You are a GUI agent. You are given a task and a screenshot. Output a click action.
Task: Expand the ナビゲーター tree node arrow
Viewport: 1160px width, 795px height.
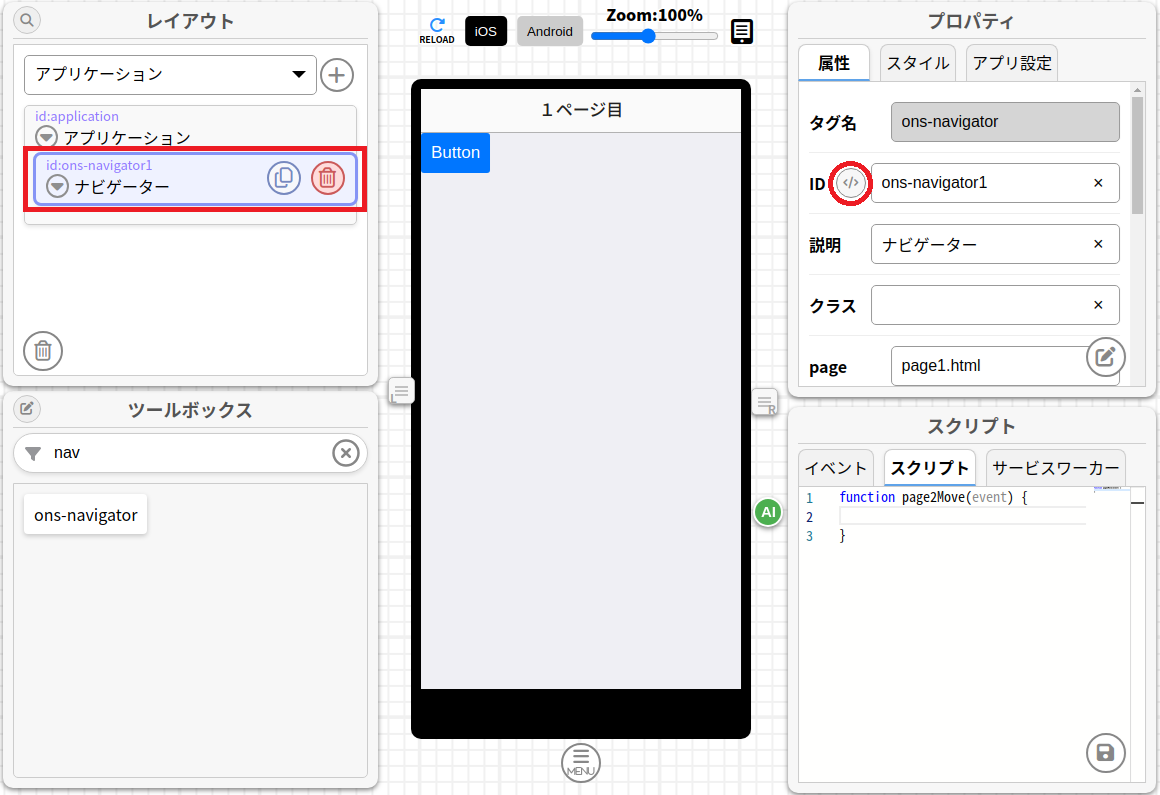[58, 186]
